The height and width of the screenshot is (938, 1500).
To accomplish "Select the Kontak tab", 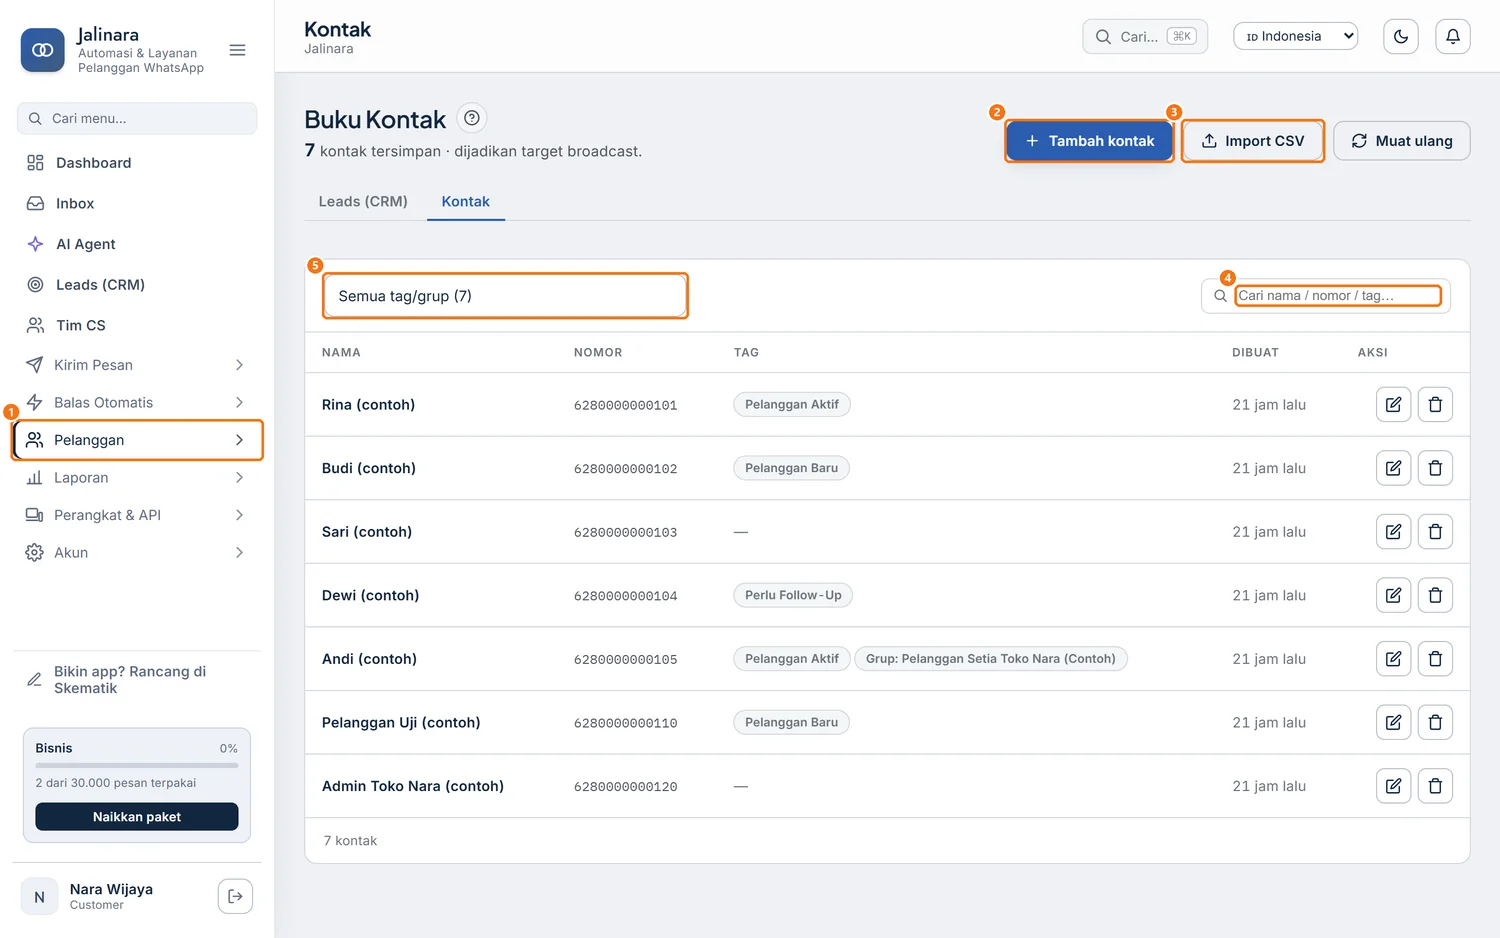I will (466, 201).
